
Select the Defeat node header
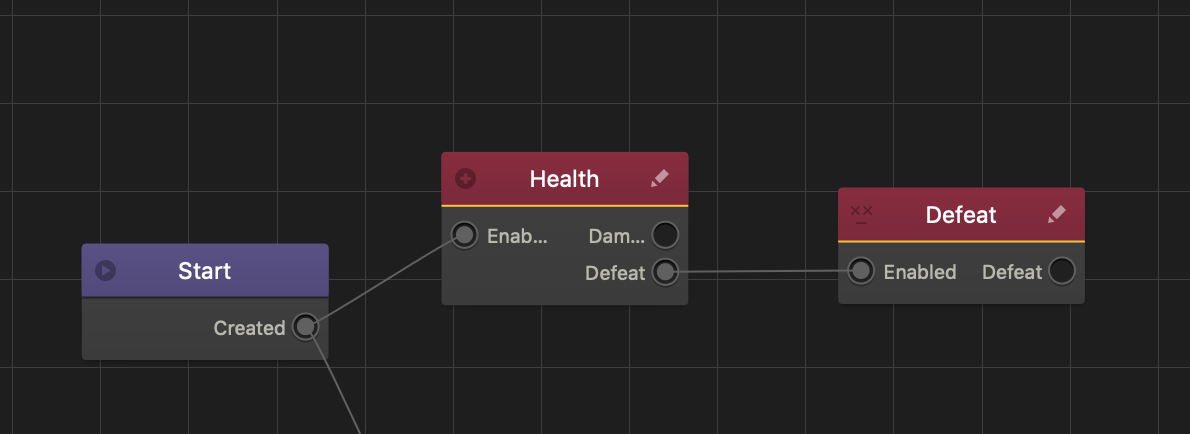[960, 214]
